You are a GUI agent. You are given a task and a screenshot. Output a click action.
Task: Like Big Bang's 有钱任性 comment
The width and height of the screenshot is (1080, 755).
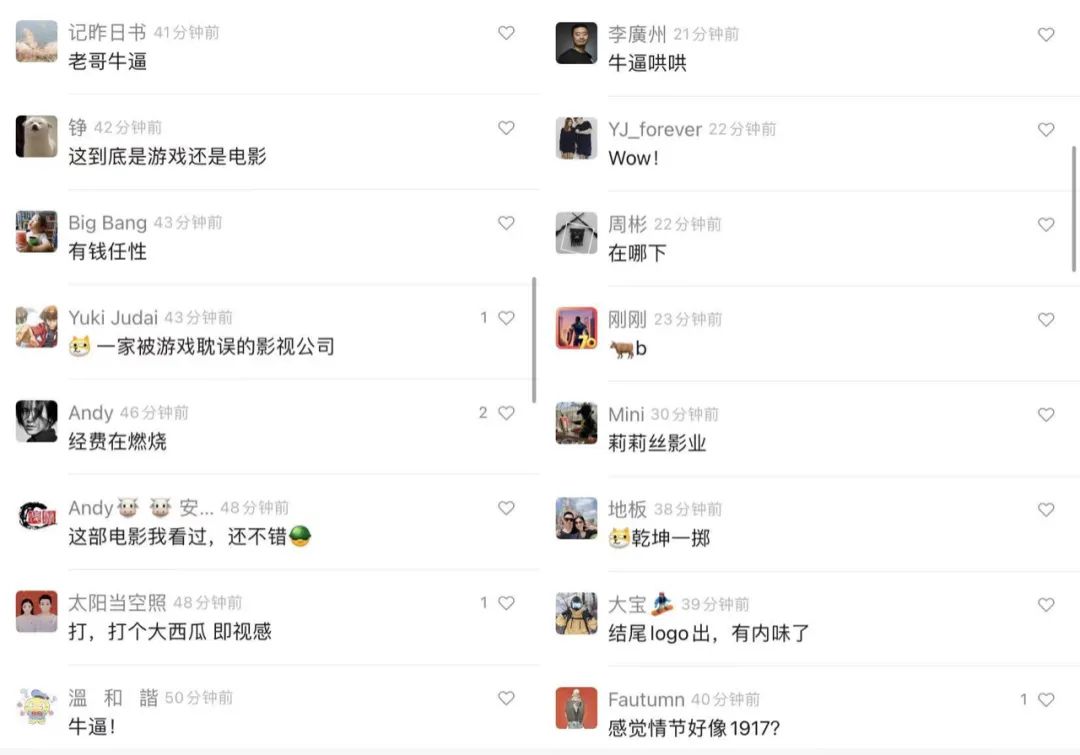tap(506, 223)
